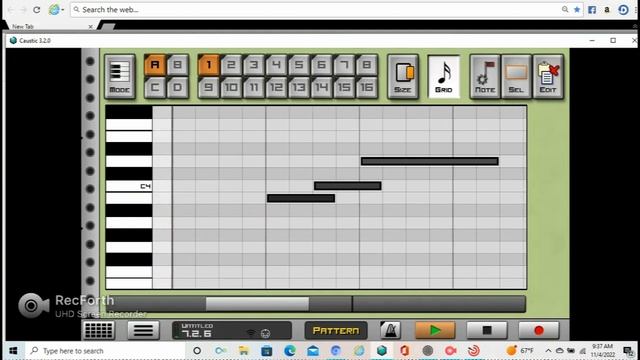
Task: Switch to pattern slot 15
Action: click(x=344, y=87)
